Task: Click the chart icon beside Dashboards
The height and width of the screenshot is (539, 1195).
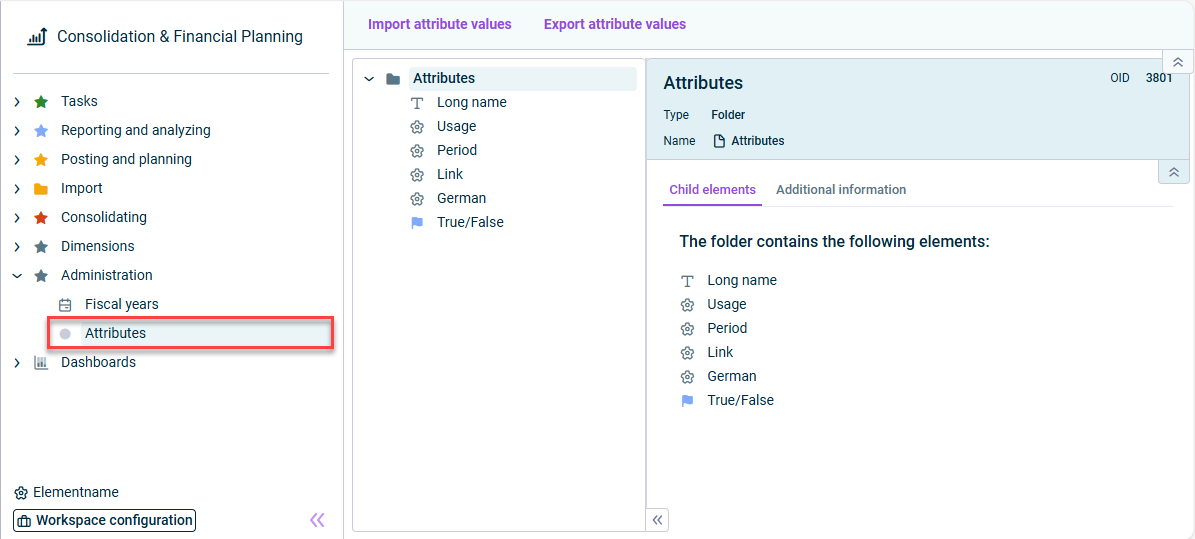Action: [41, 363]
